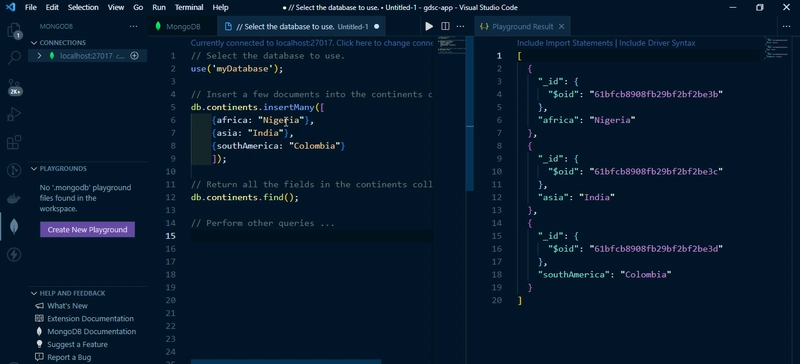This screenshot has width=800, height=364.
Task: Click the southAmerica: "Colombia" code line
Action: [x=279, y=146]
